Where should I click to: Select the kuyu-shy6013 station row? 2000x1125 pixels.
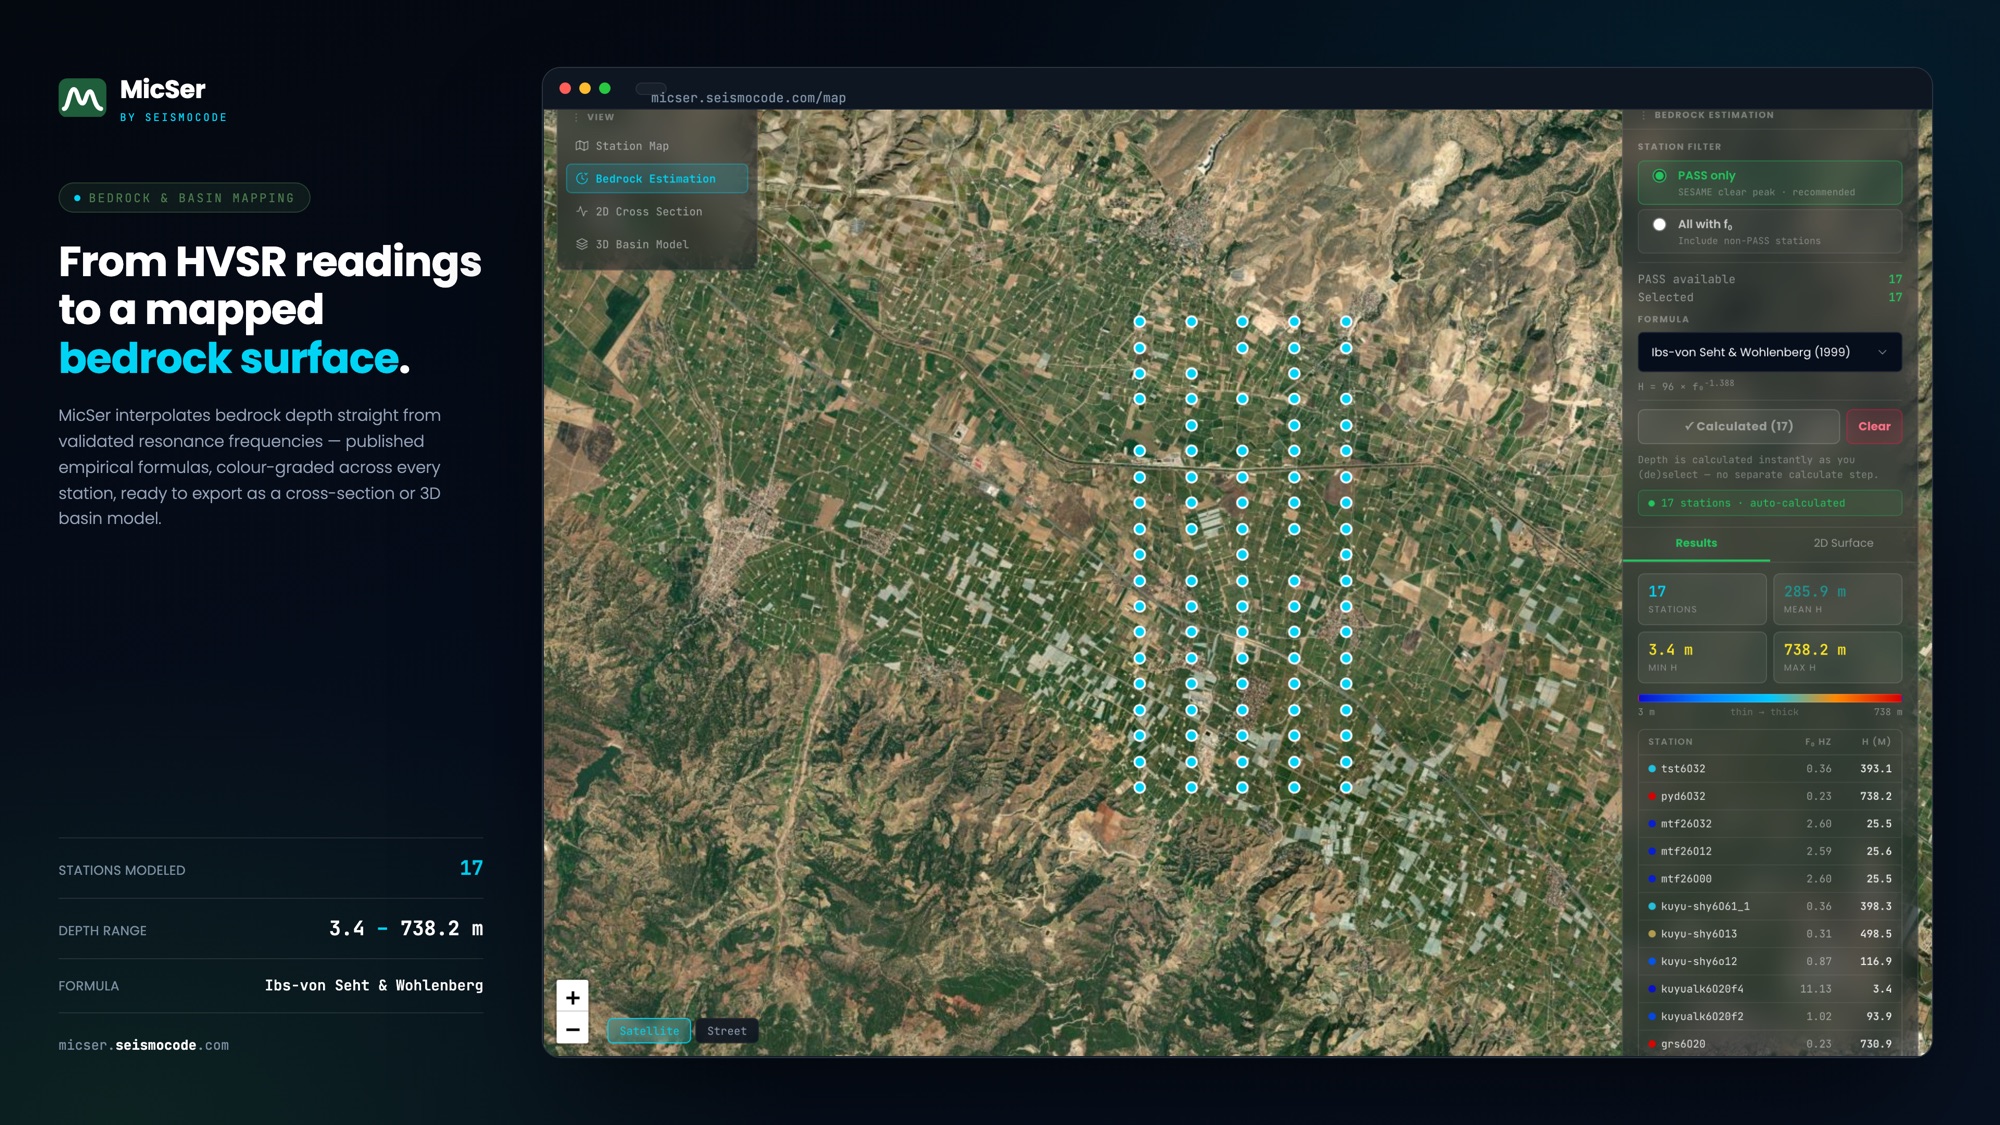[1769, 934]
